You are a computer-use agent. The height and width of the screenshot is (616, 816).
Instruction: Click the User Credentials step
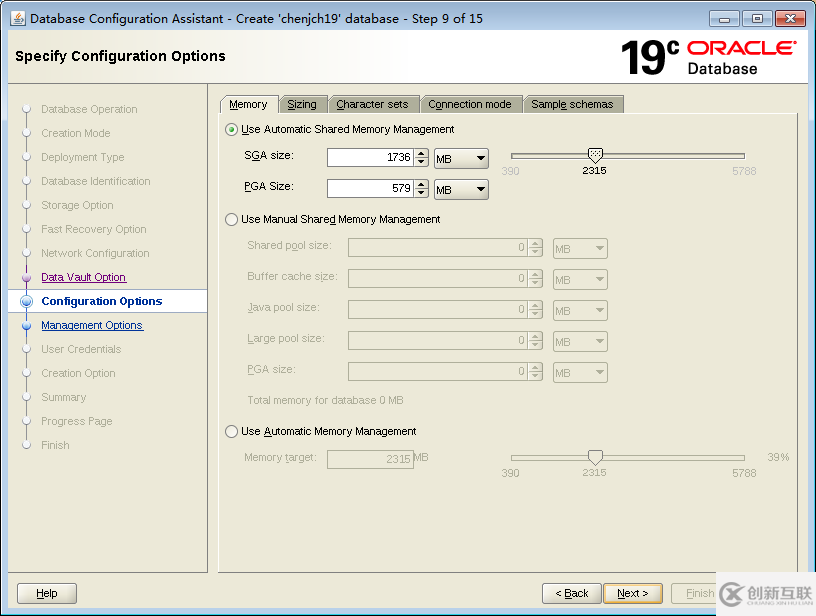pyautogui.click(x=81, y=349)
